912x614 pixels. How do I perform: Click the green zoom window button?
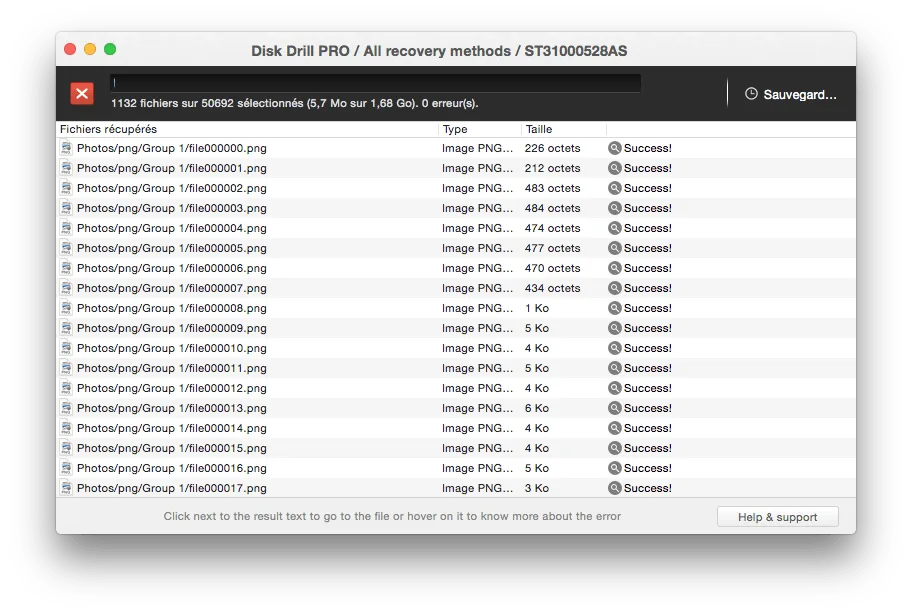[x=110, y=49]
